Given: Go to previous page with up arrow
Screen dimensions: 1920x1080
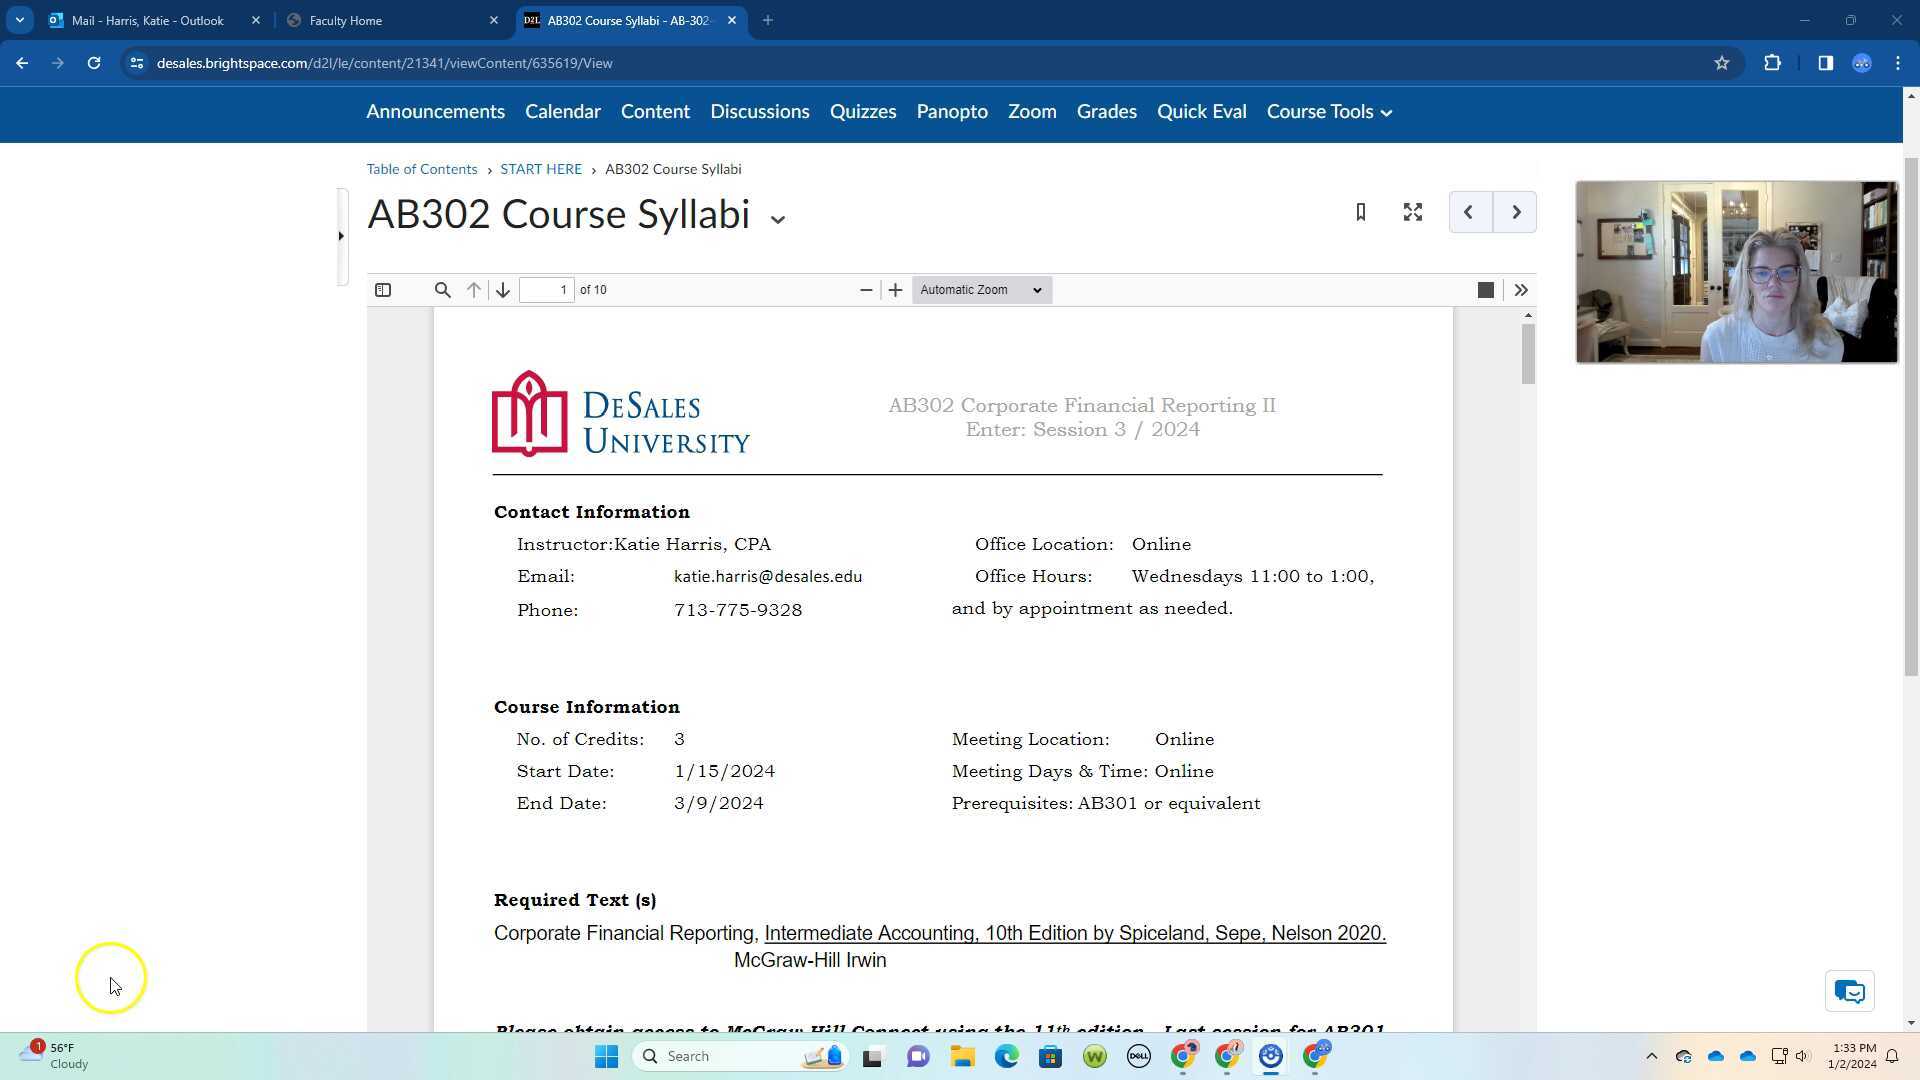Looking at the screenshot, I should 472,290.
